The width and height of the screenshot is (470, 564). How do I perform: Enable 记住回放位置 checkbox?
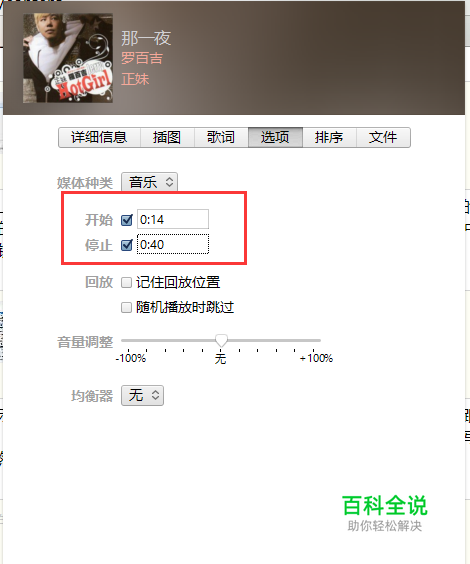126,283
